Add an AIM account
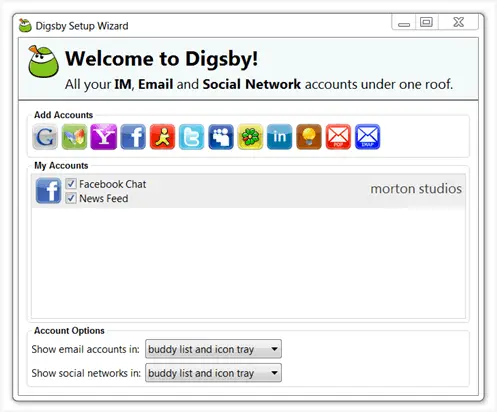 pyautogui.click(x=162, y=137)
